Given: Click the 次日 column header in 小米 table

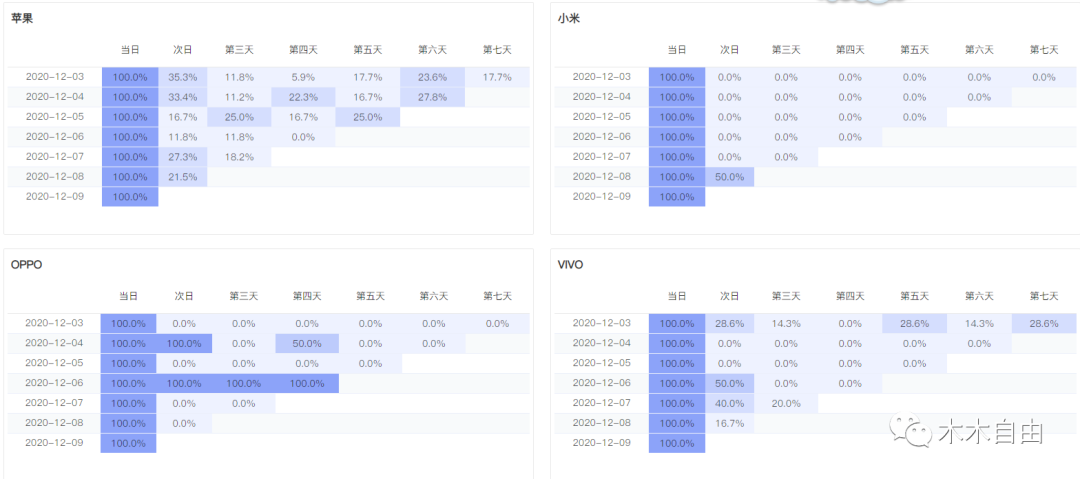Looking at the screenshot, I should pyautogui.click(x=729, y=49).
